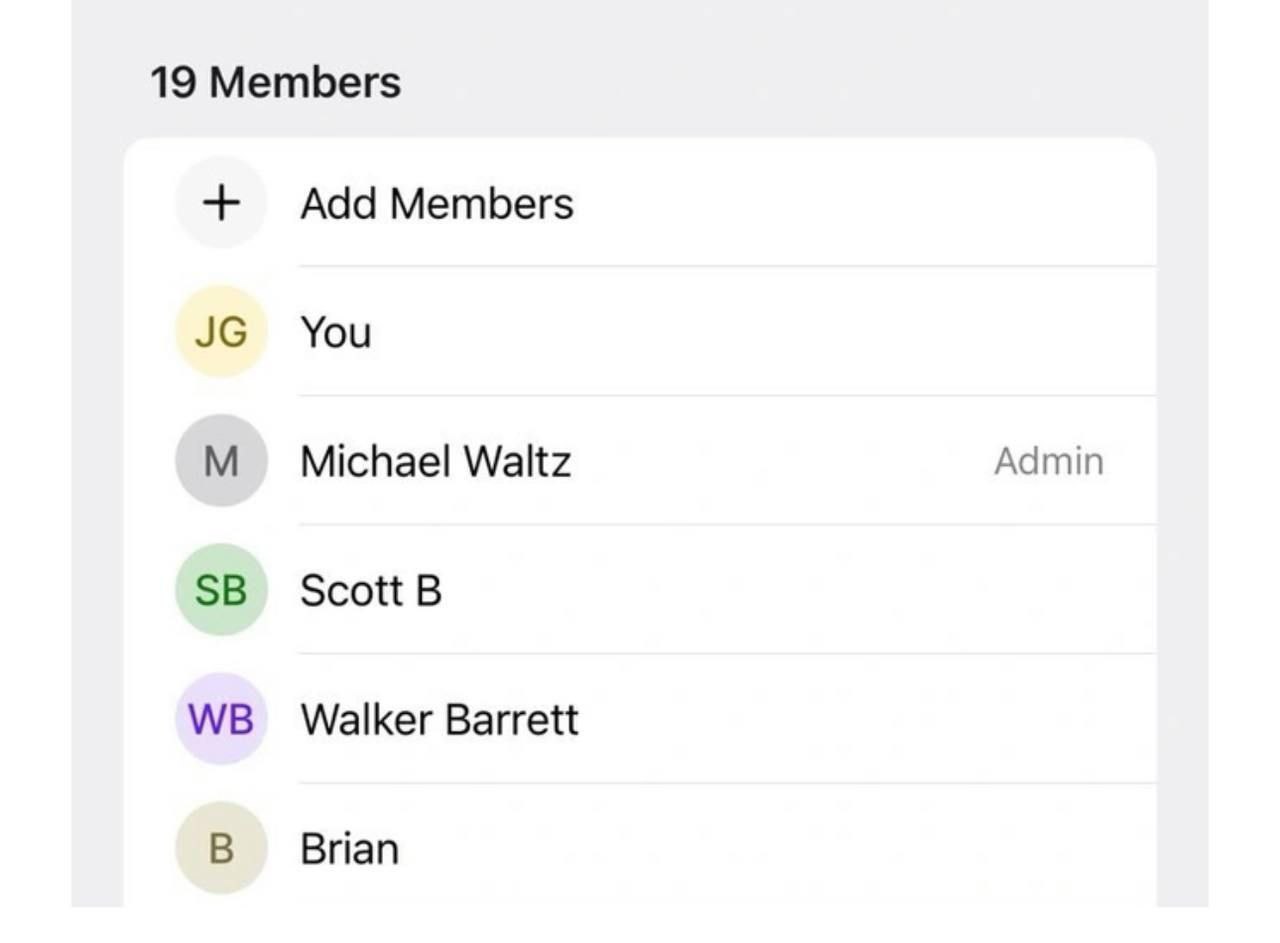Click the "19 Members" heading
Image resolution: width=1280 pixels, height=943 pixels.
coord(276,82)
